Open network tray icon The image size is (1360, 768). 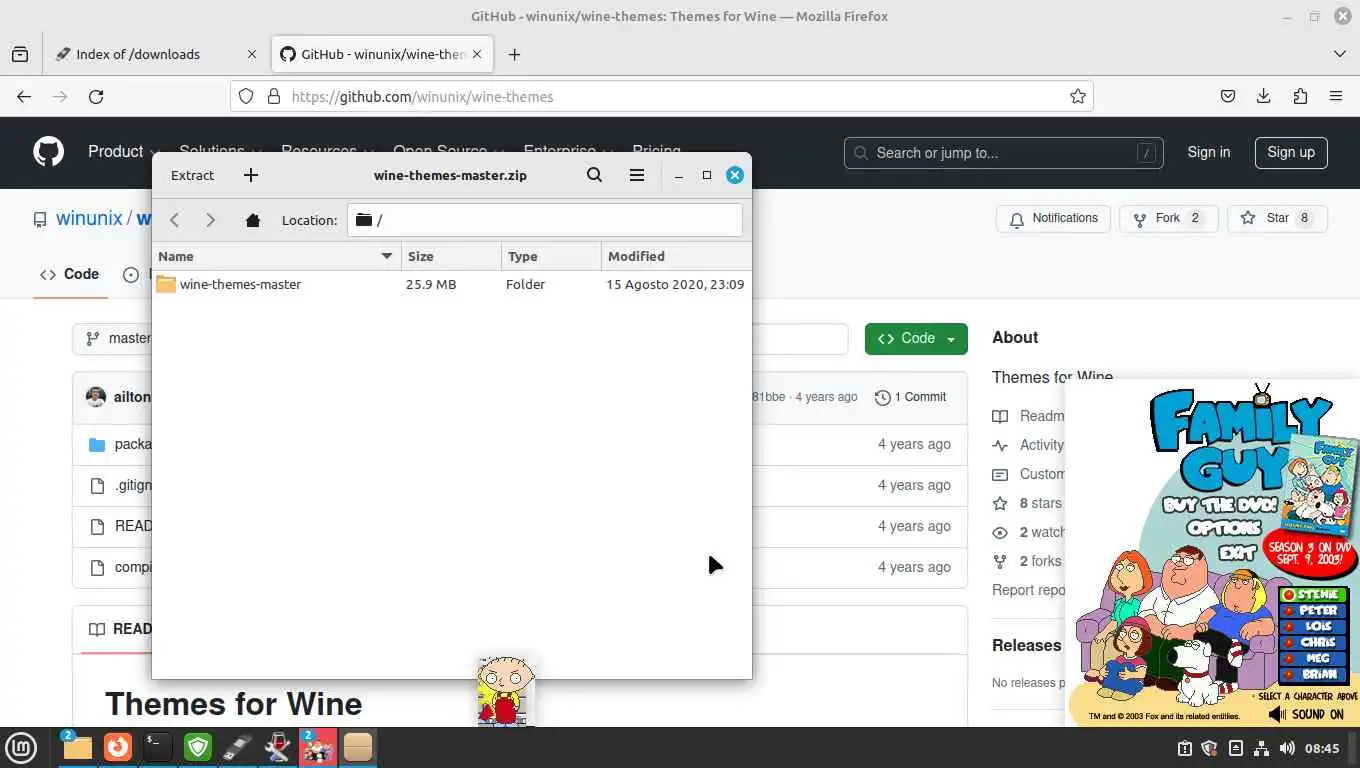pos(1261,748)
